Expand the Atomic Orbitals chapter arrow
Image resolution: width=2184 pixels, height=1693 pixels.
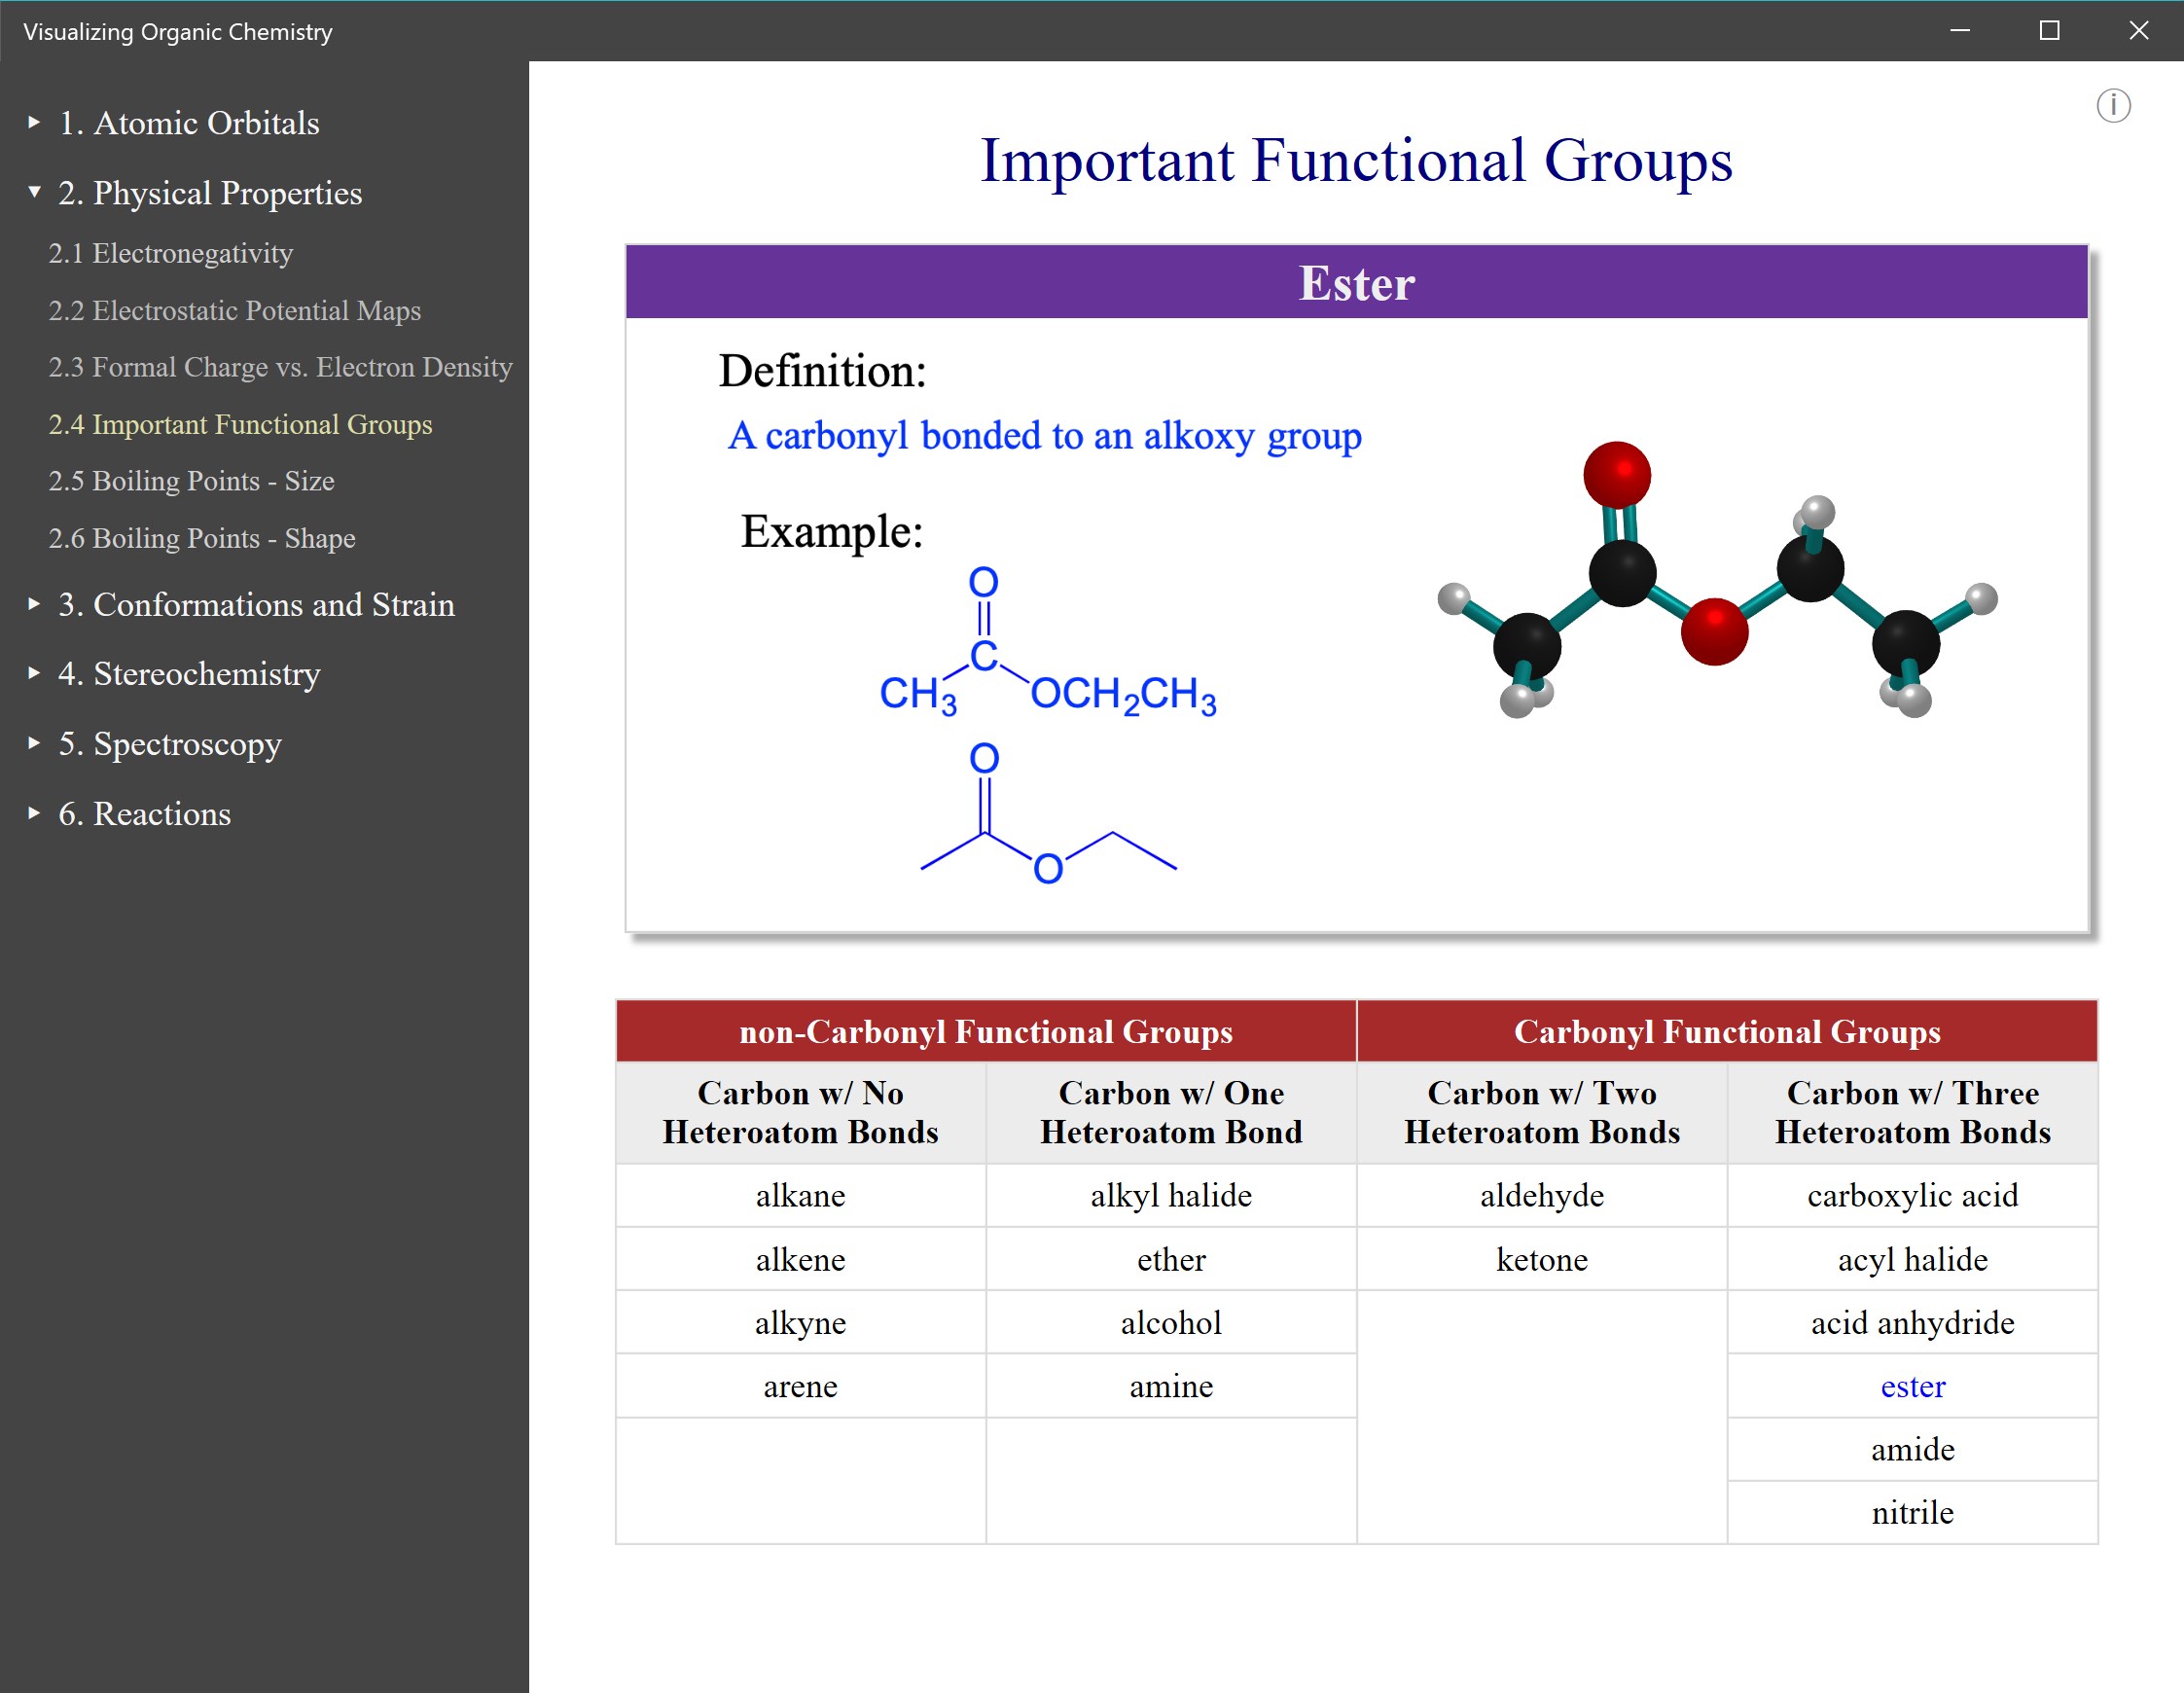tap(34, 122)
